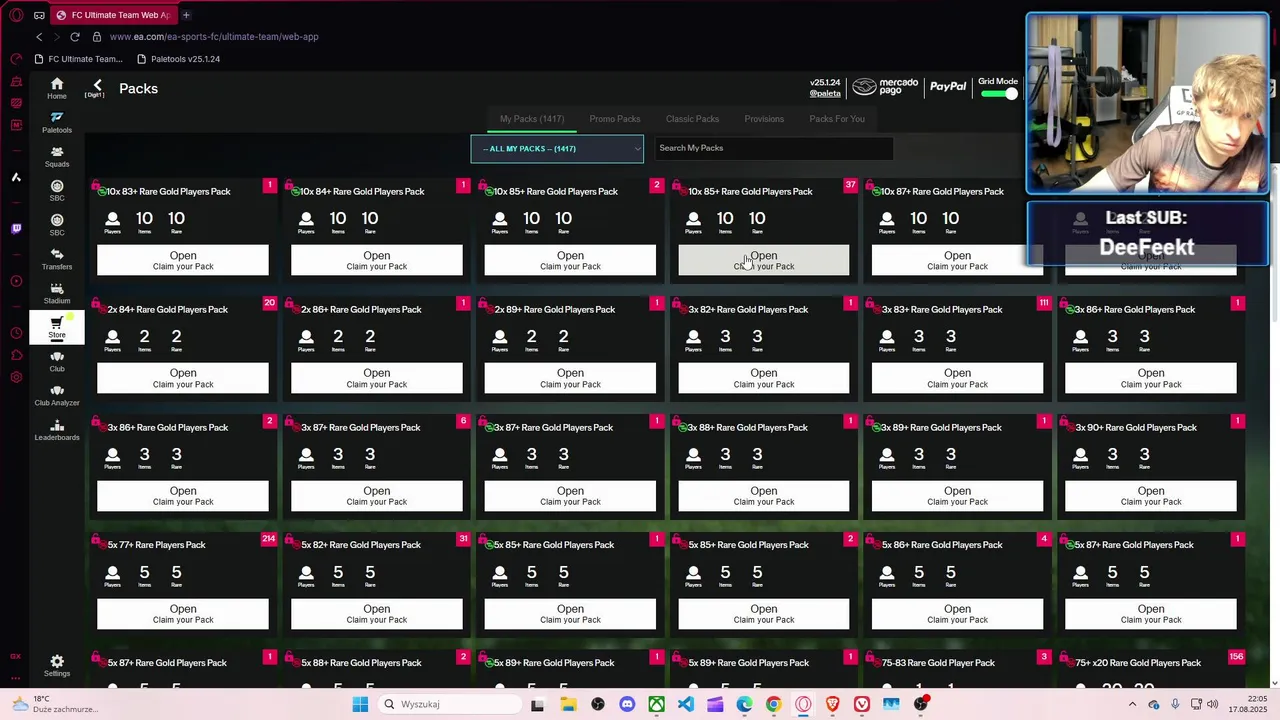Image resolution: width=1280 pixels, height=720 pixels.
Task: Click the 5x 86+ Rare Gold Players Pack title
Action: click(942, 545)
